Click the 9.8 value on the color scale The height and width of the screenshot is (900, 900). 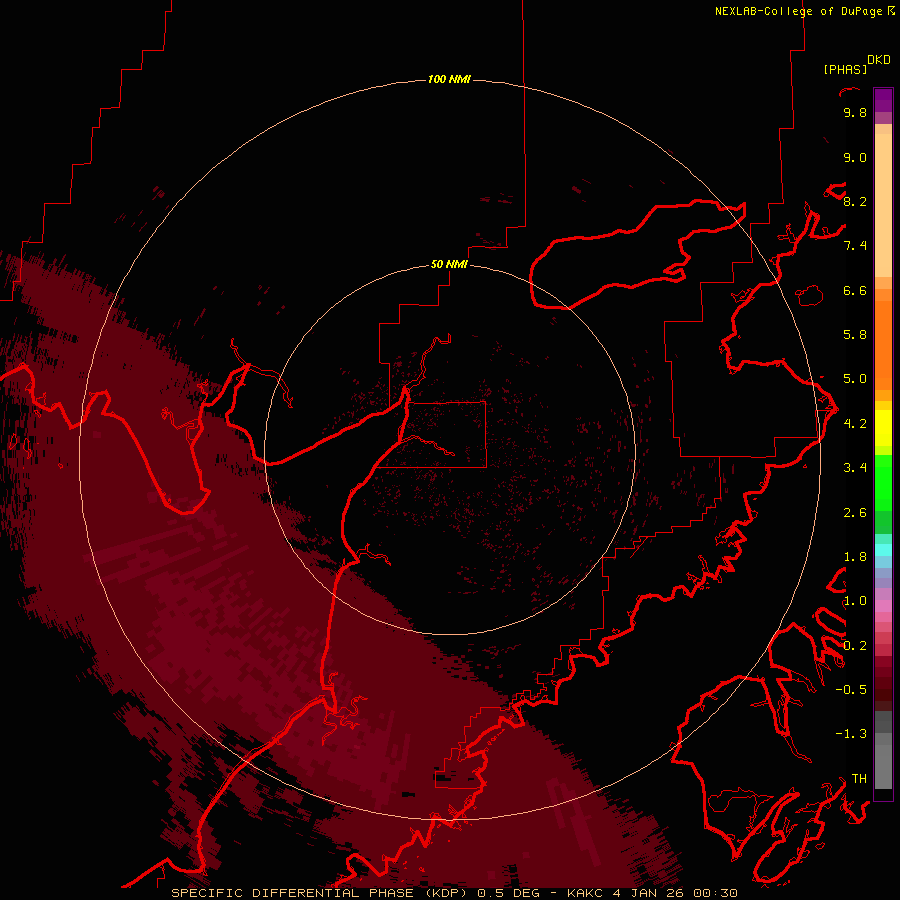855,113
